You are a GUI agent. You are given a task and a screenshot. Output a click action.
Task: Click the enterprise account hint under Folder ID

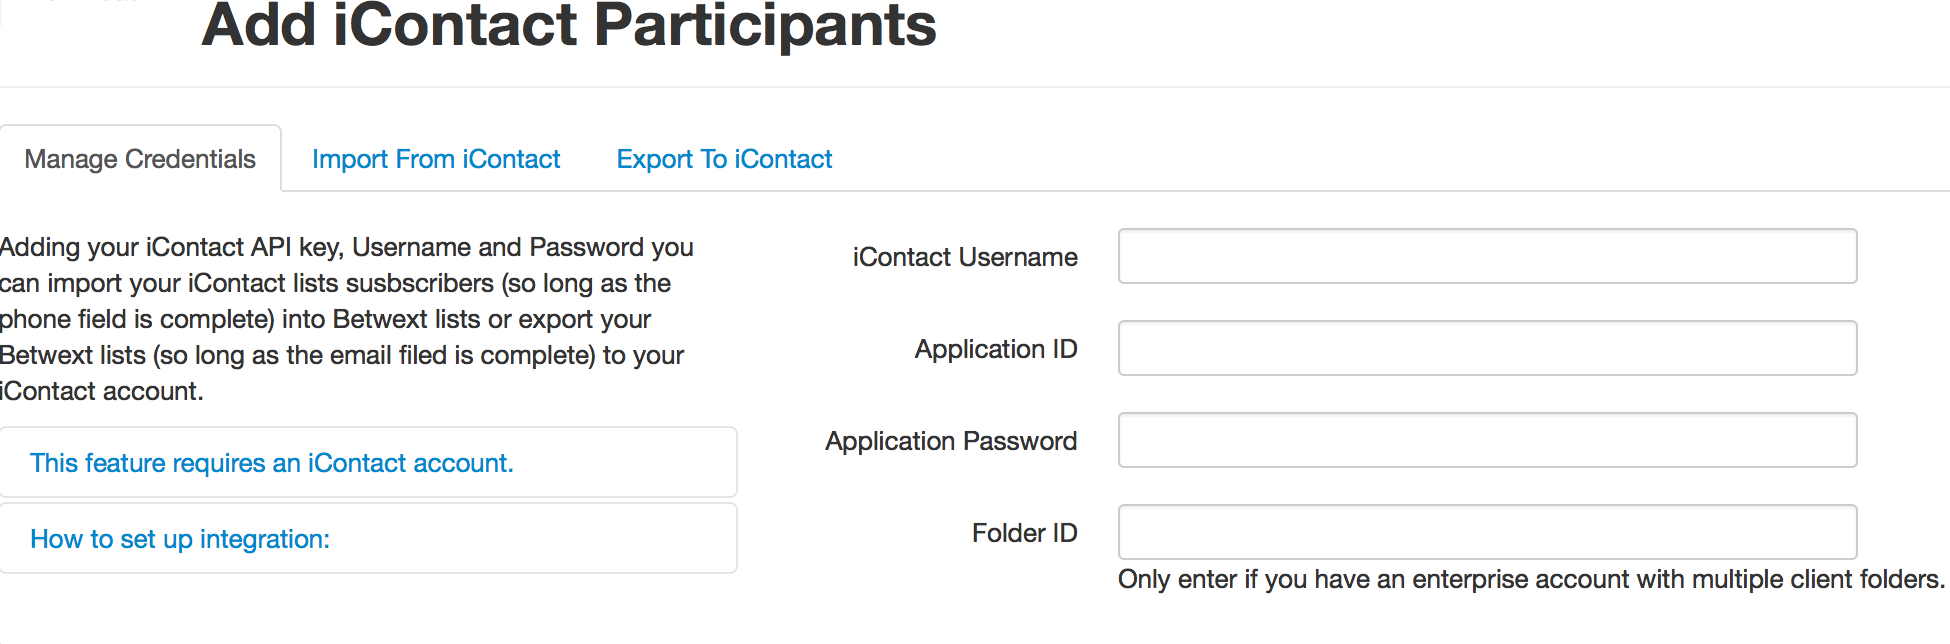pyautogui.click(x=1531, y=579)
